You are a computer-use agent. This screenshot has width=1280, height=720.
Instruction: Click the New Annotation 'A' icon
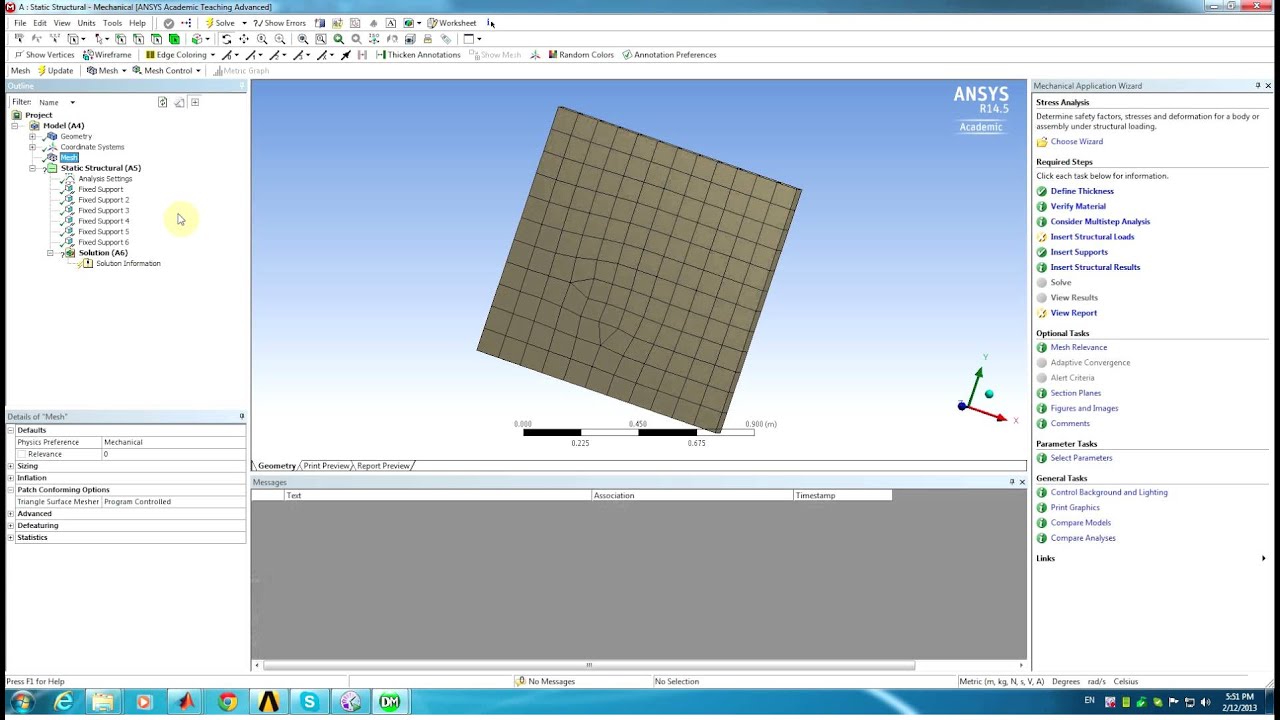pyautogui.click(x=391, y=23)
